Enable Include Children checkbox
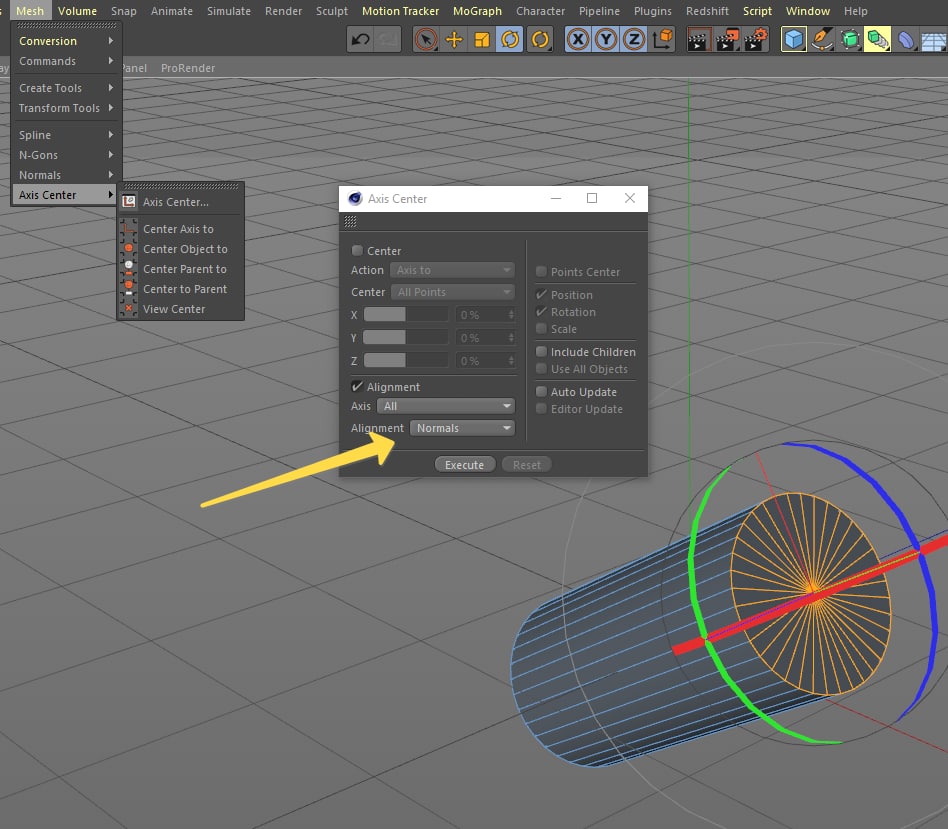This screenshot has height=829, width=948. click(x=541, y=351)
